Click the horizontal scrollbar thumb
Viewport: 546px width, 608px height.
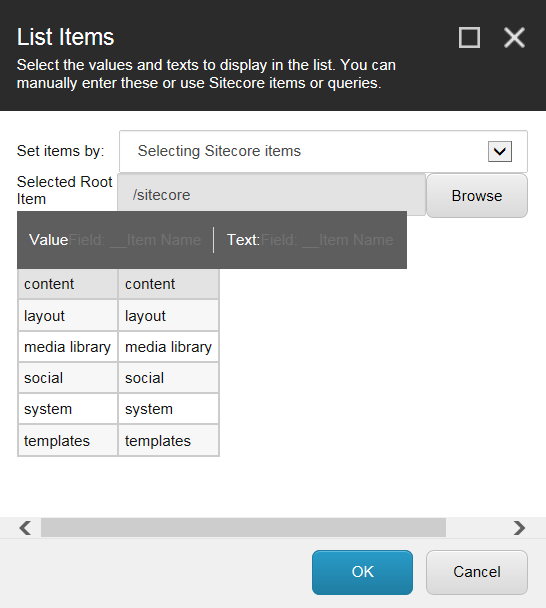pos(244,528)
